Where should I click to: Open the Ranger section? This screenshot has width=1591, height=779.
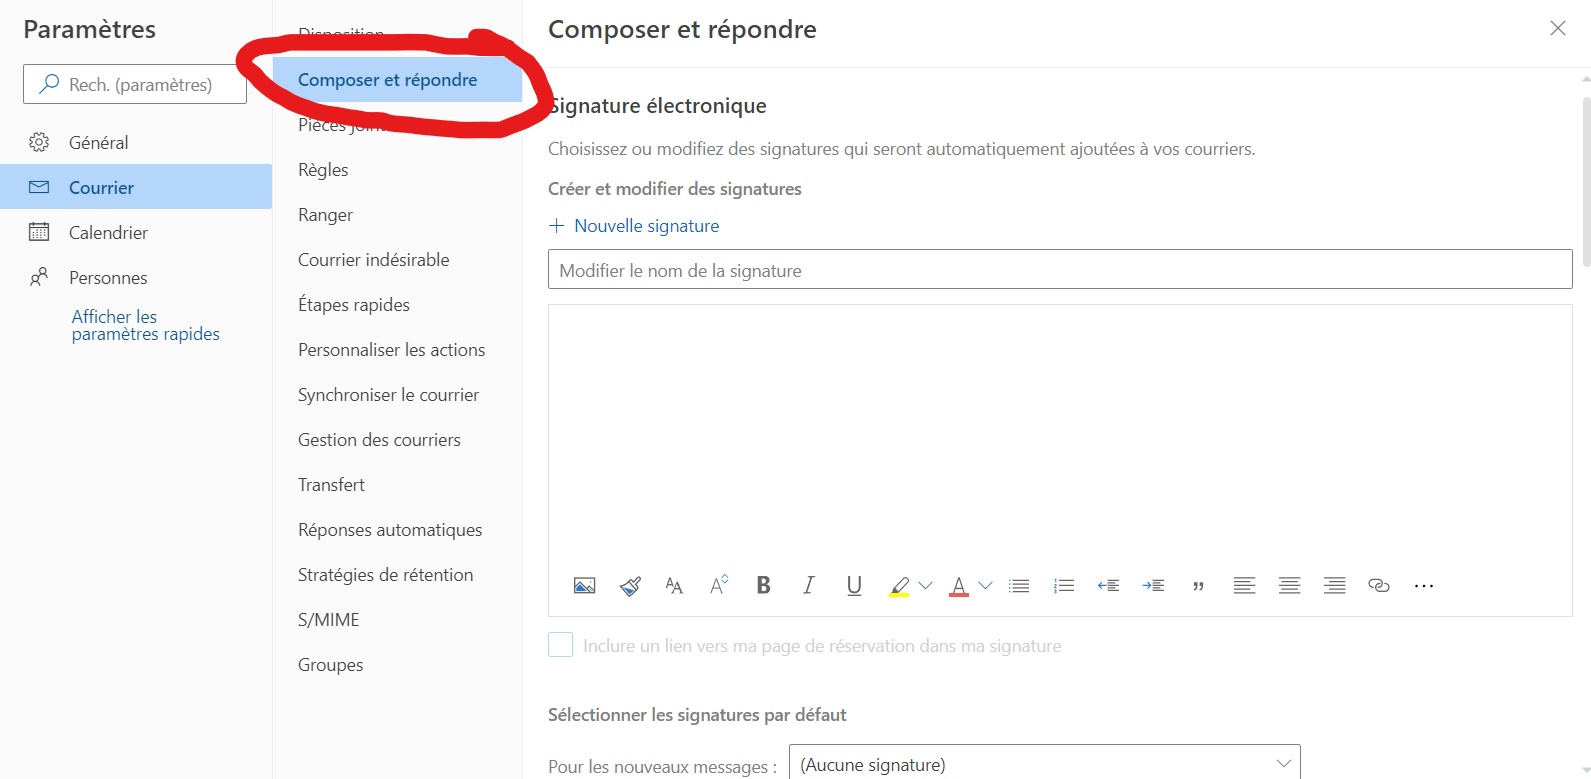pyautogui.click(x=397, y=215)
